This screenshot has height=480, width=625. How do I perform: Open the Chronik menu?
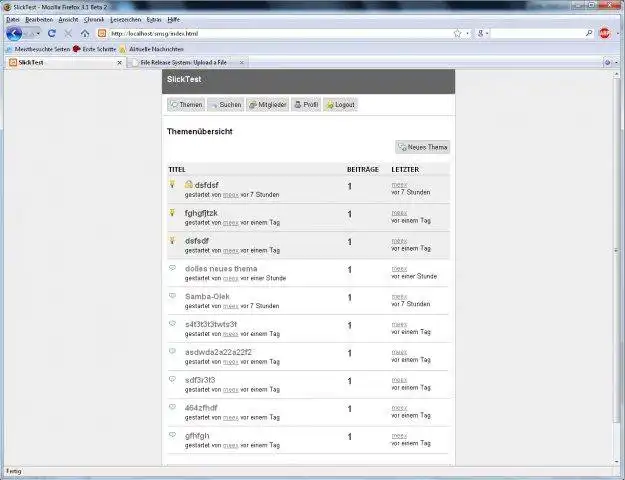[94, 20]
